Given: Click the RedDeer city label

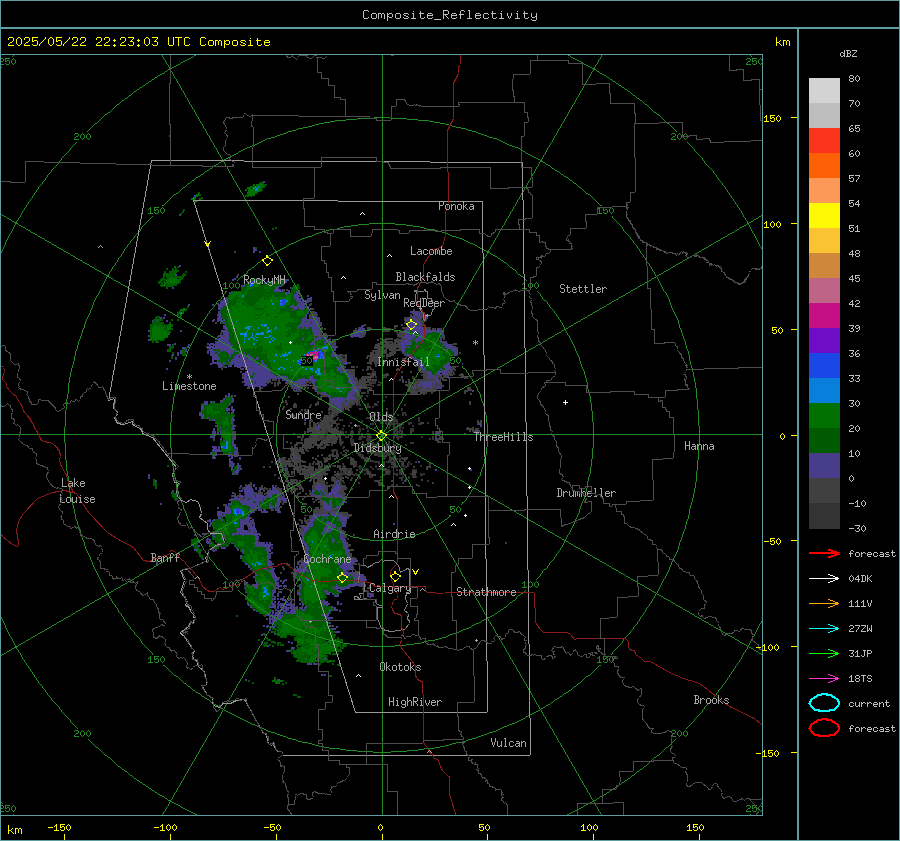Looking at the screenshot, I should pyautogui.click(x=424, y=303).
